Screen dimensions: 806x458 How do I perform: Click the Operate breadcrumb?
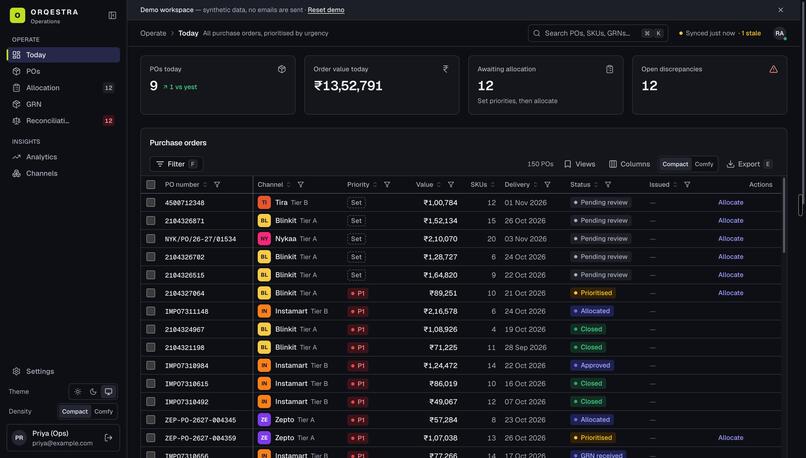click(x=153, y=33)
